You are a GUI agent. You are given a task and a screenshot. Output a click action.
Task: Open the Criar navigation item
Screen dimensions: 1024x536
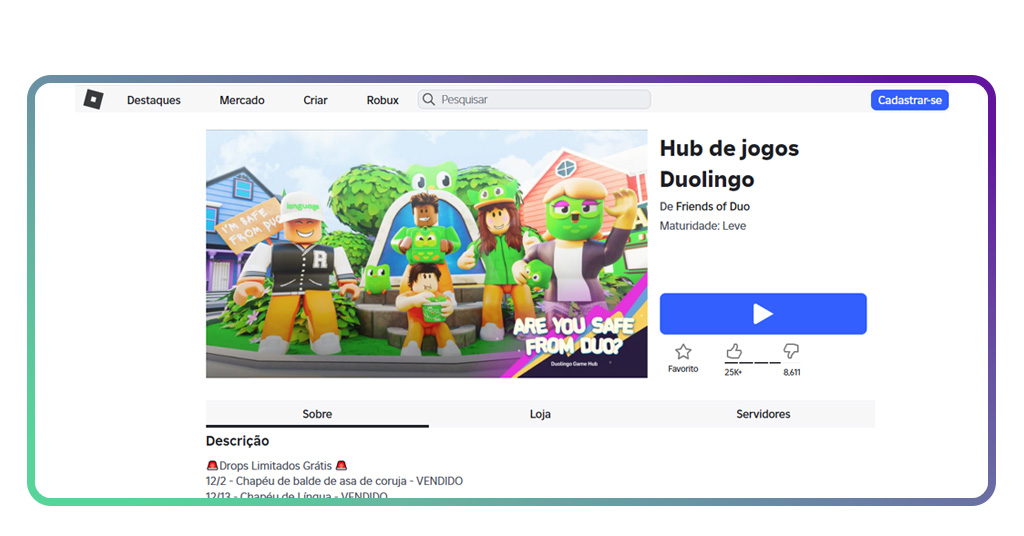(315, 100)
